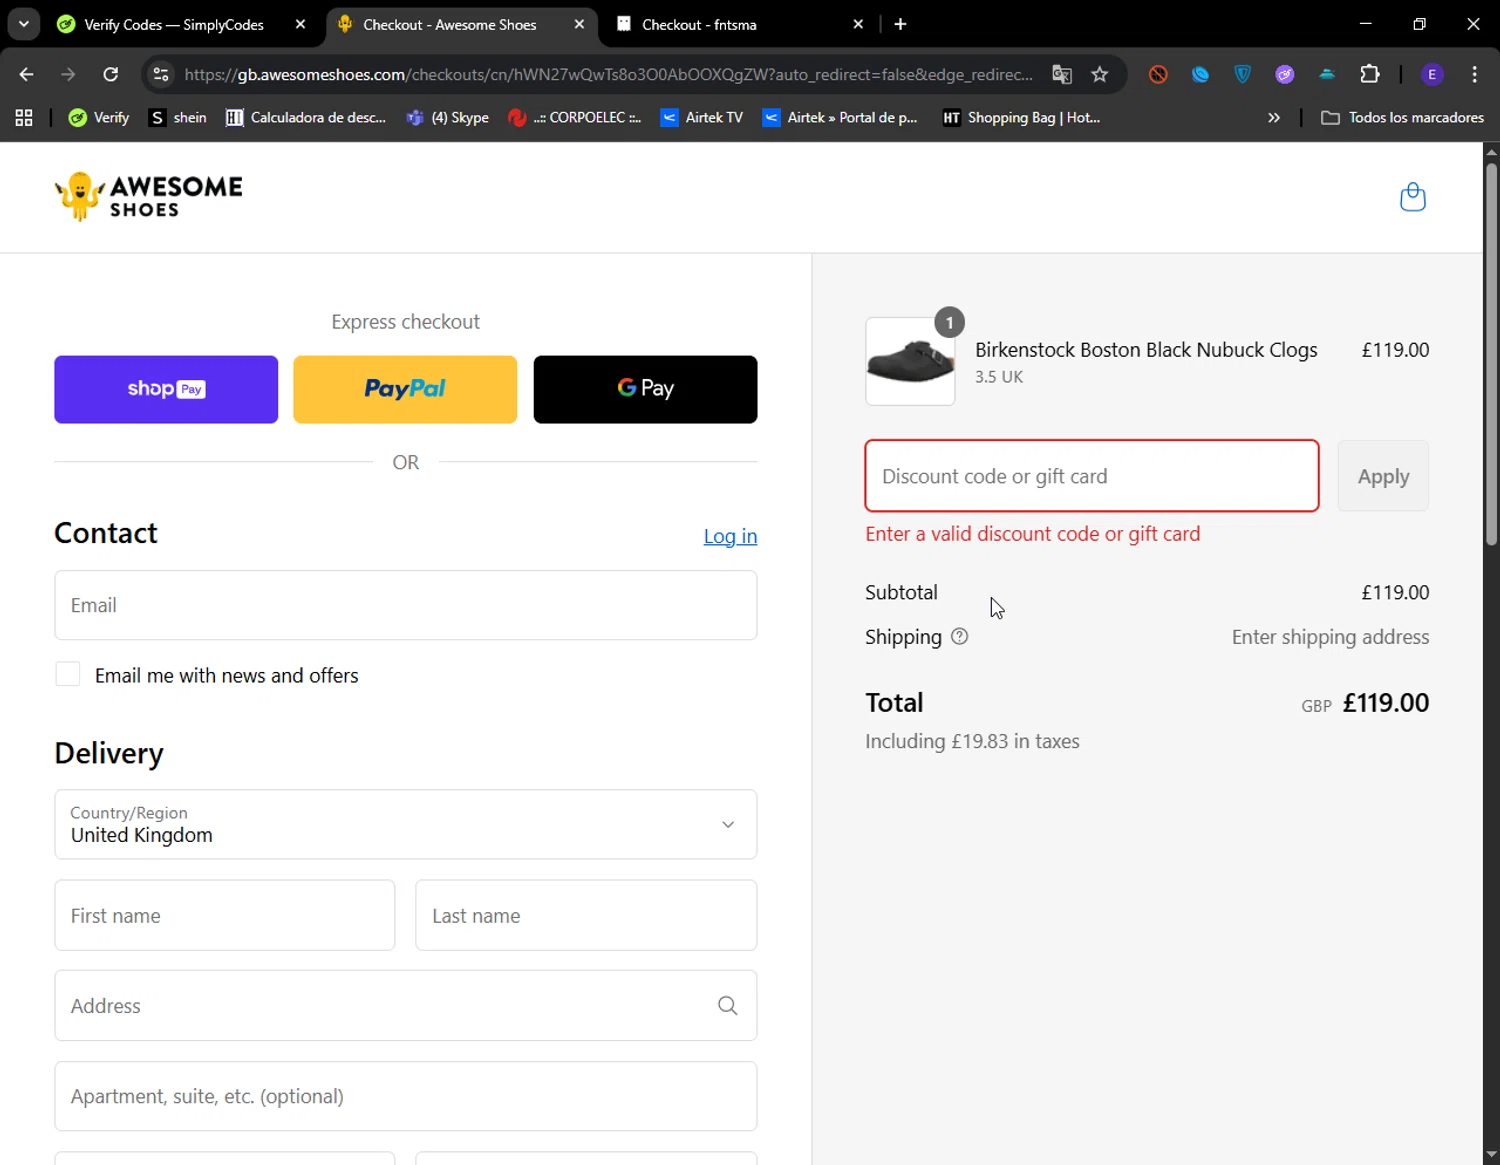Tick Email me with news and offers

(68, 675)
